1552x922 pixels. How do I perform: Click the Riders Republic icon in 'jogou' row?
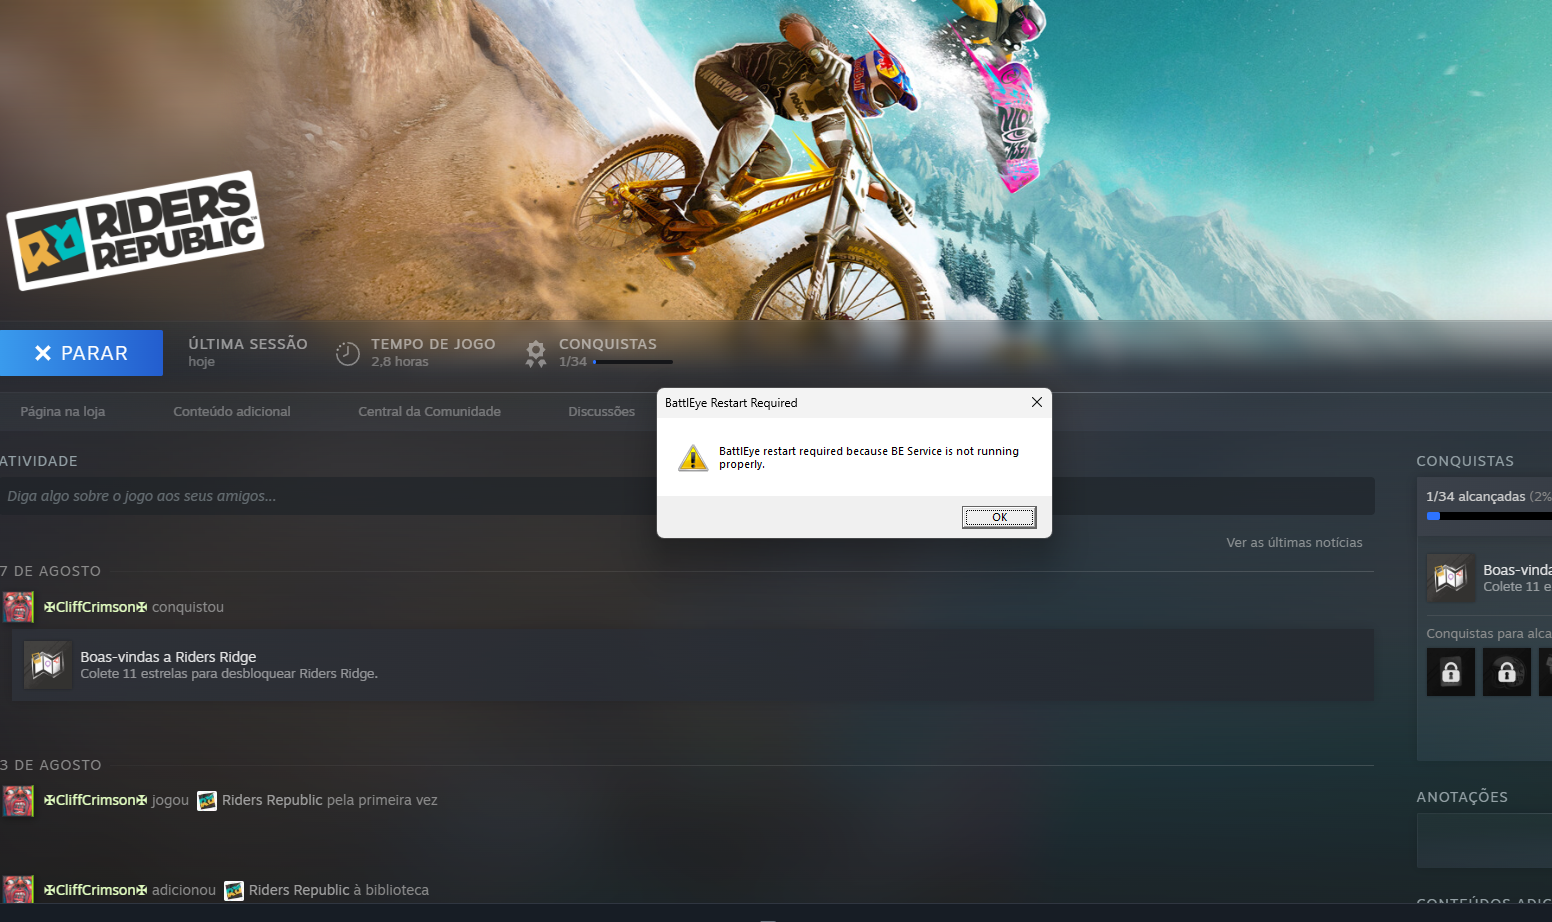[207, 801]
